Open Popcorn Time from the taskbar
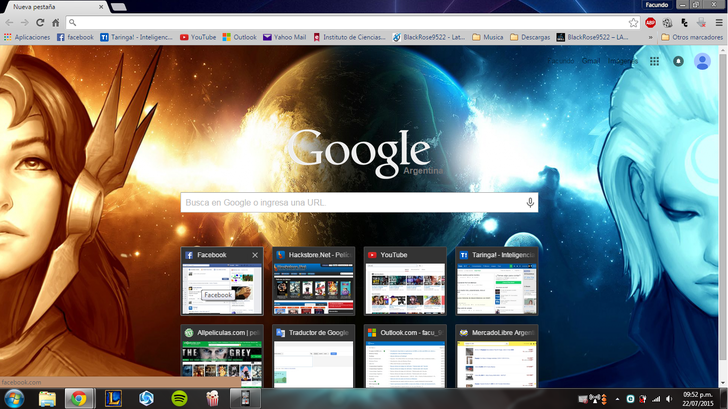The width and height of the screenshot is (728, 409). (x=212, y=399)
